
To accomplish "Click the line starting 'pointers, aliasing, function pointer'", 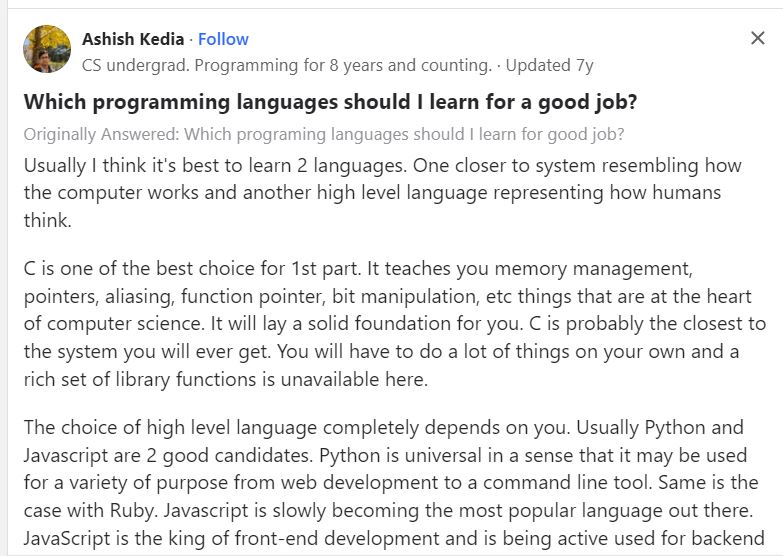I will tap(388, 296).
